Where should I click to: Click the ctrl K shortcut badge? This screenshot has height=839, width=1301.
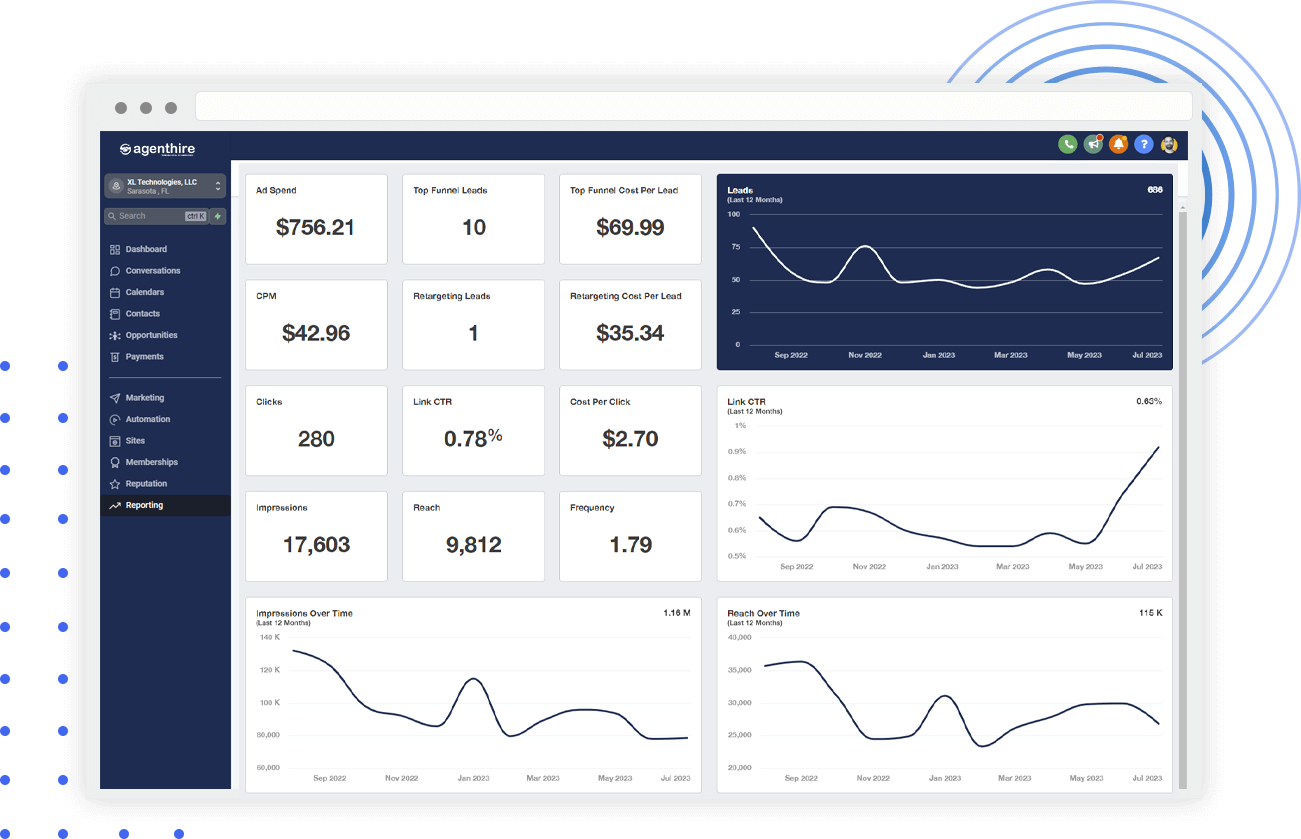pos(195,216)
